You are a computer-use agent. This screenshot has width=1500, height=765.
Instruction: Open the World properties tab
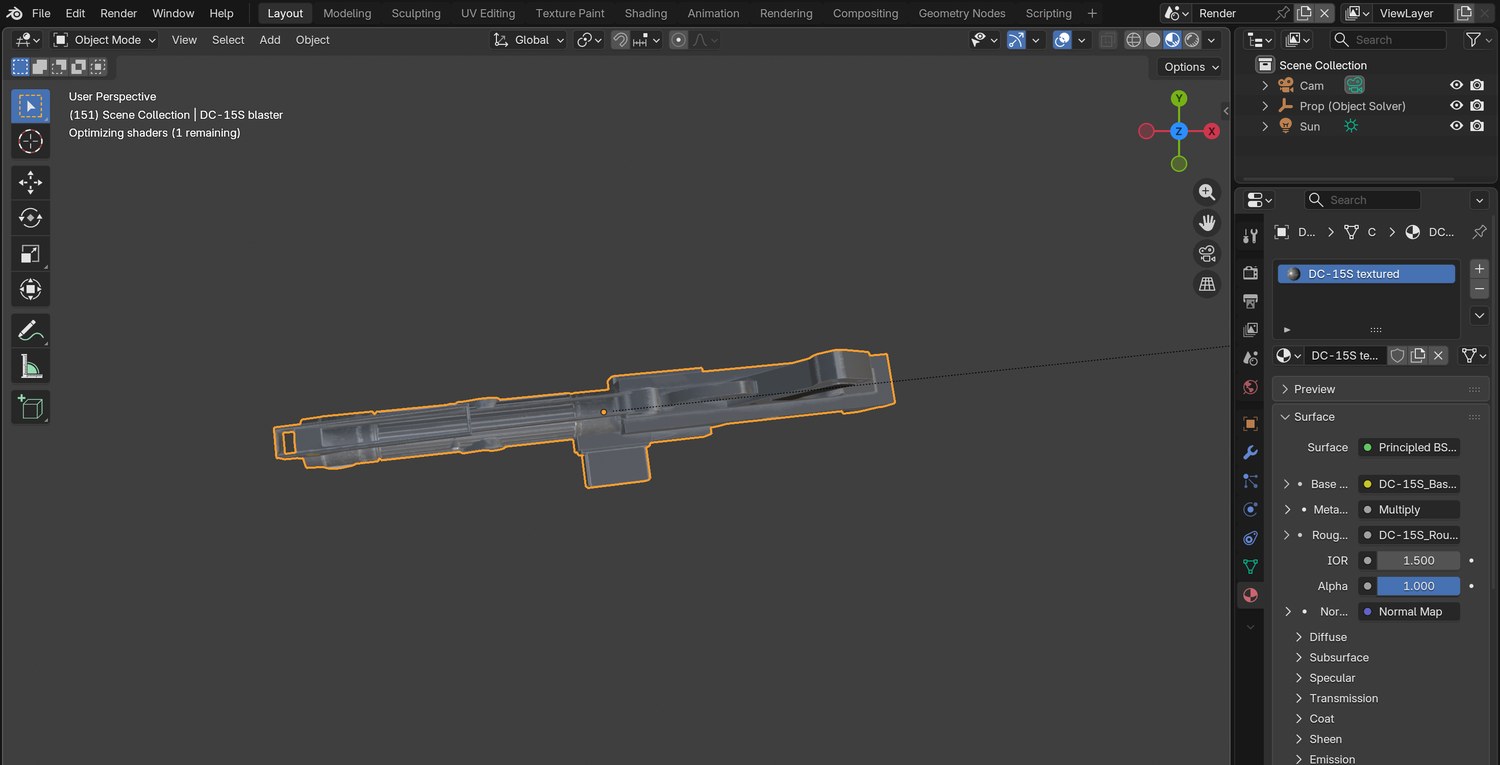(1250, 387)
